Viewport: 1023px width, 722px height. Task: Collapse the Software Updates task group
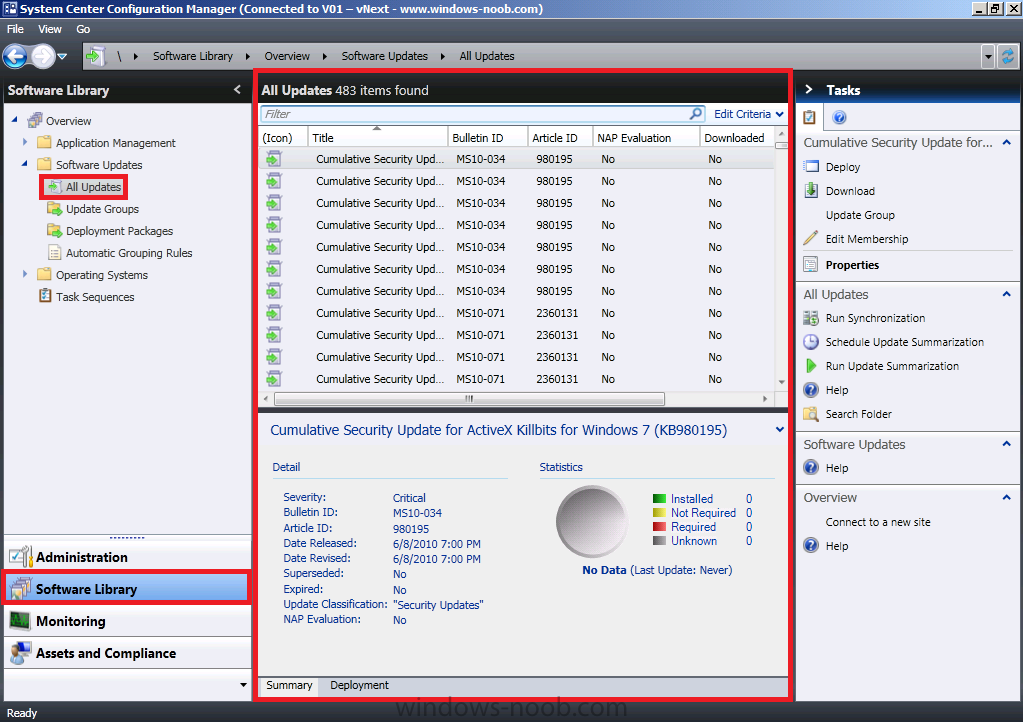point(1007,444)
